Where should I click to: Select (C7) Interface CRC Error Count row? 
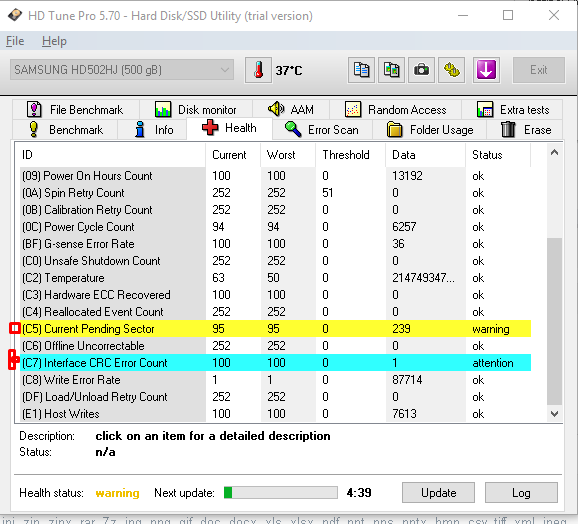[x=275, y=363]
